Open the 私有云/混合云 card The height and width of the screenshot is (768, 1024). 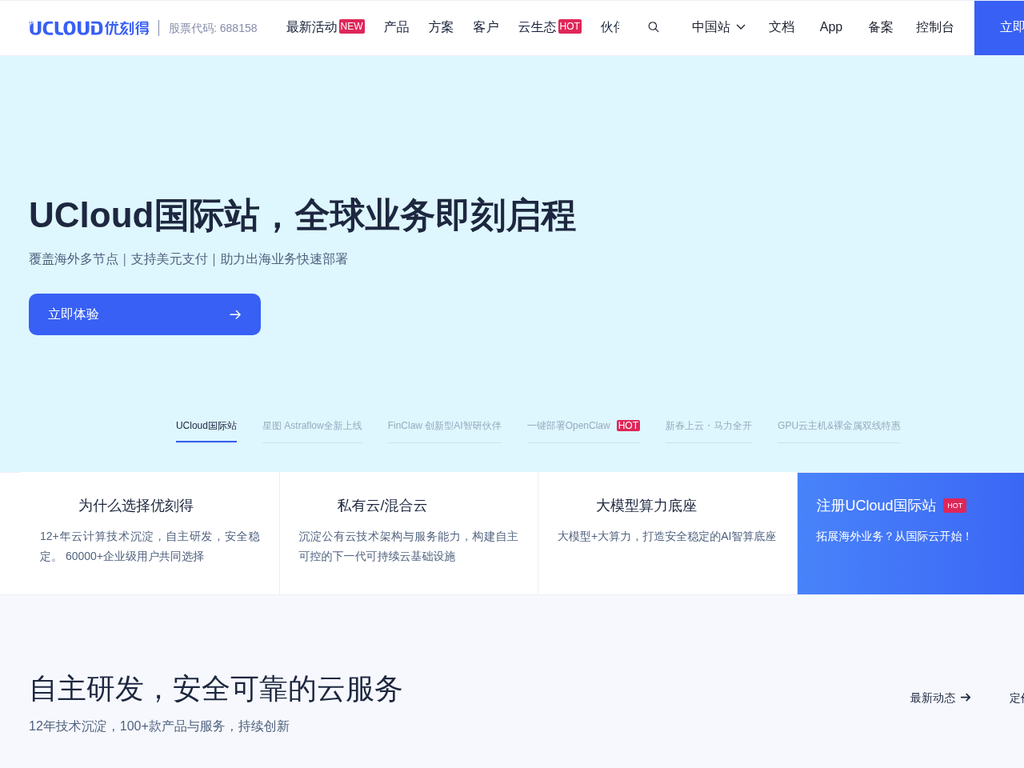tap(409, 533)
